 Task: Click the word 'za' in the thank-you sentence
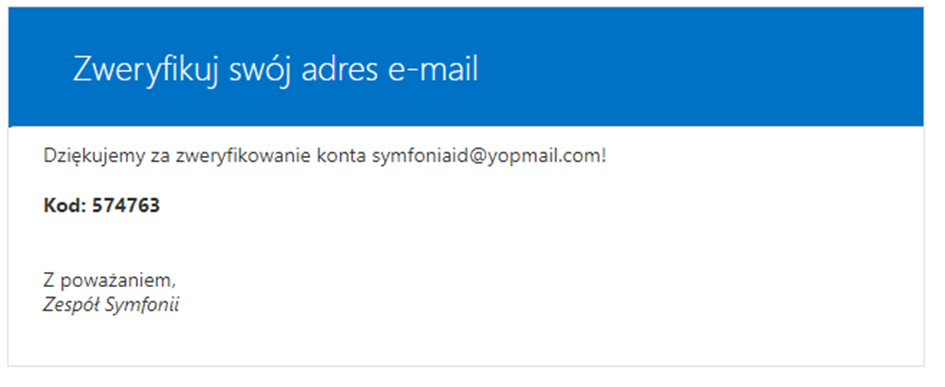pos(160,157)
